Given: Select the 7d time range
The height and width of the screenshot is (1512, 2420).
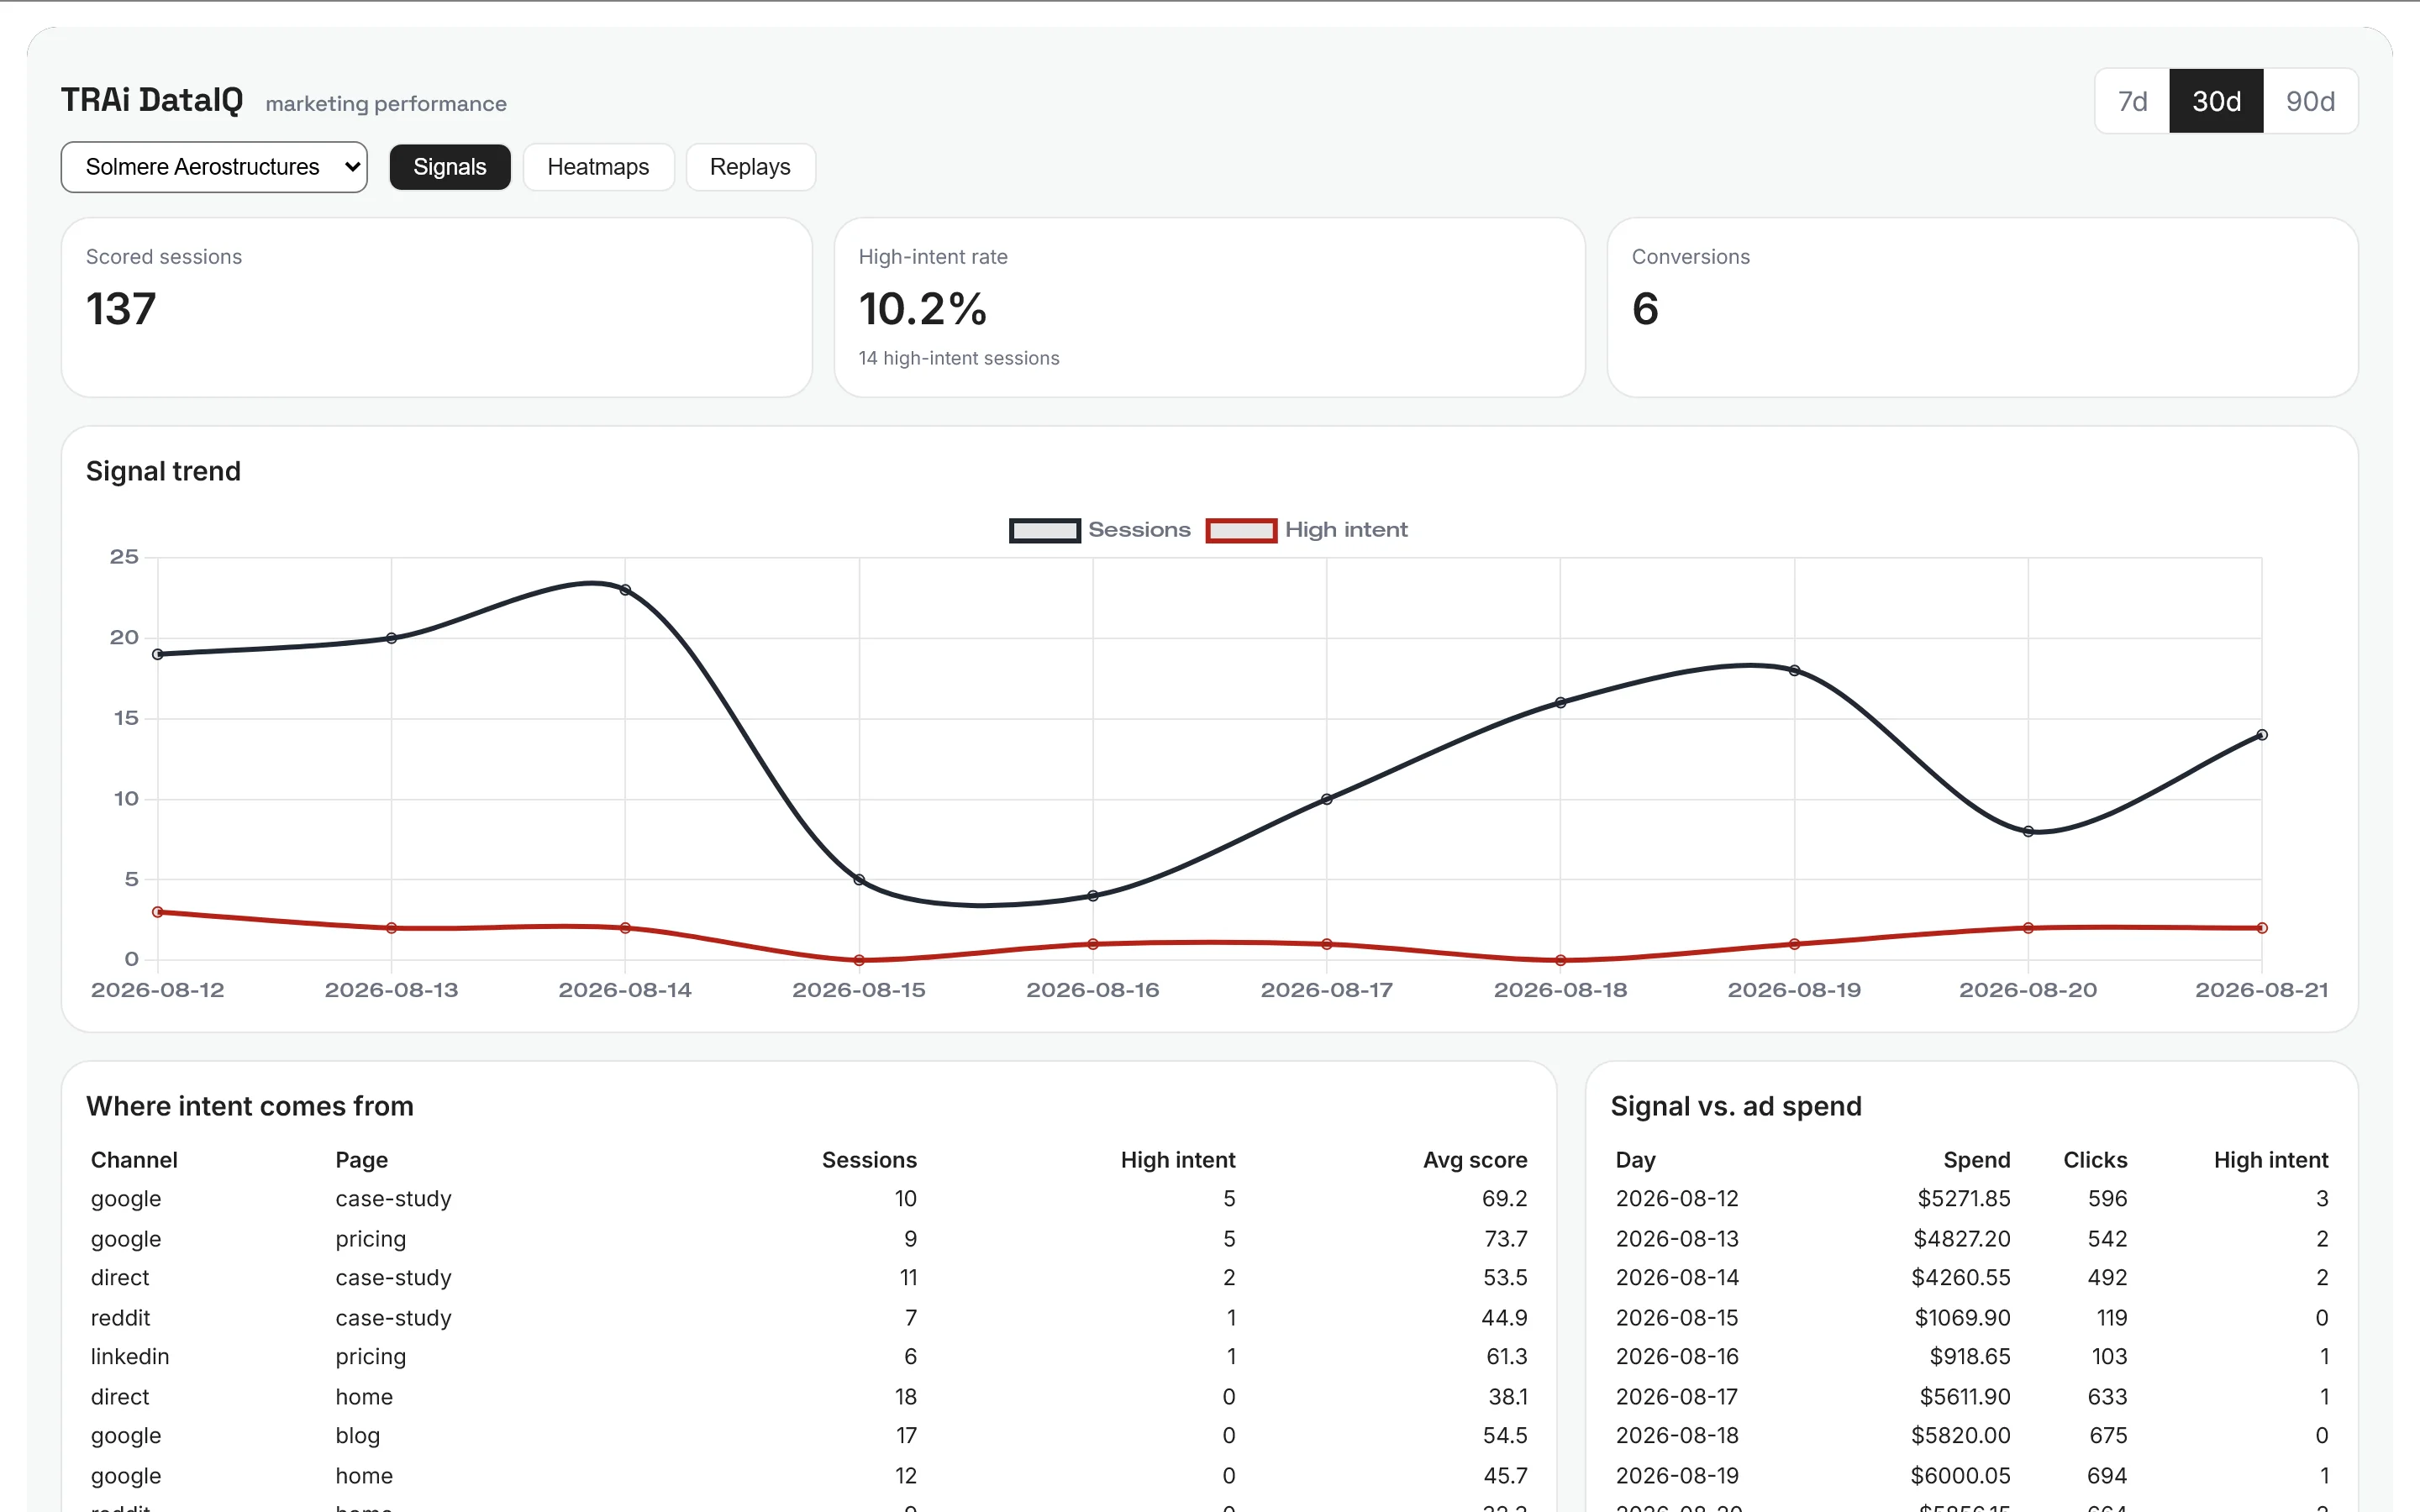Looking at the screenshot, I should tap(2132, 101).
